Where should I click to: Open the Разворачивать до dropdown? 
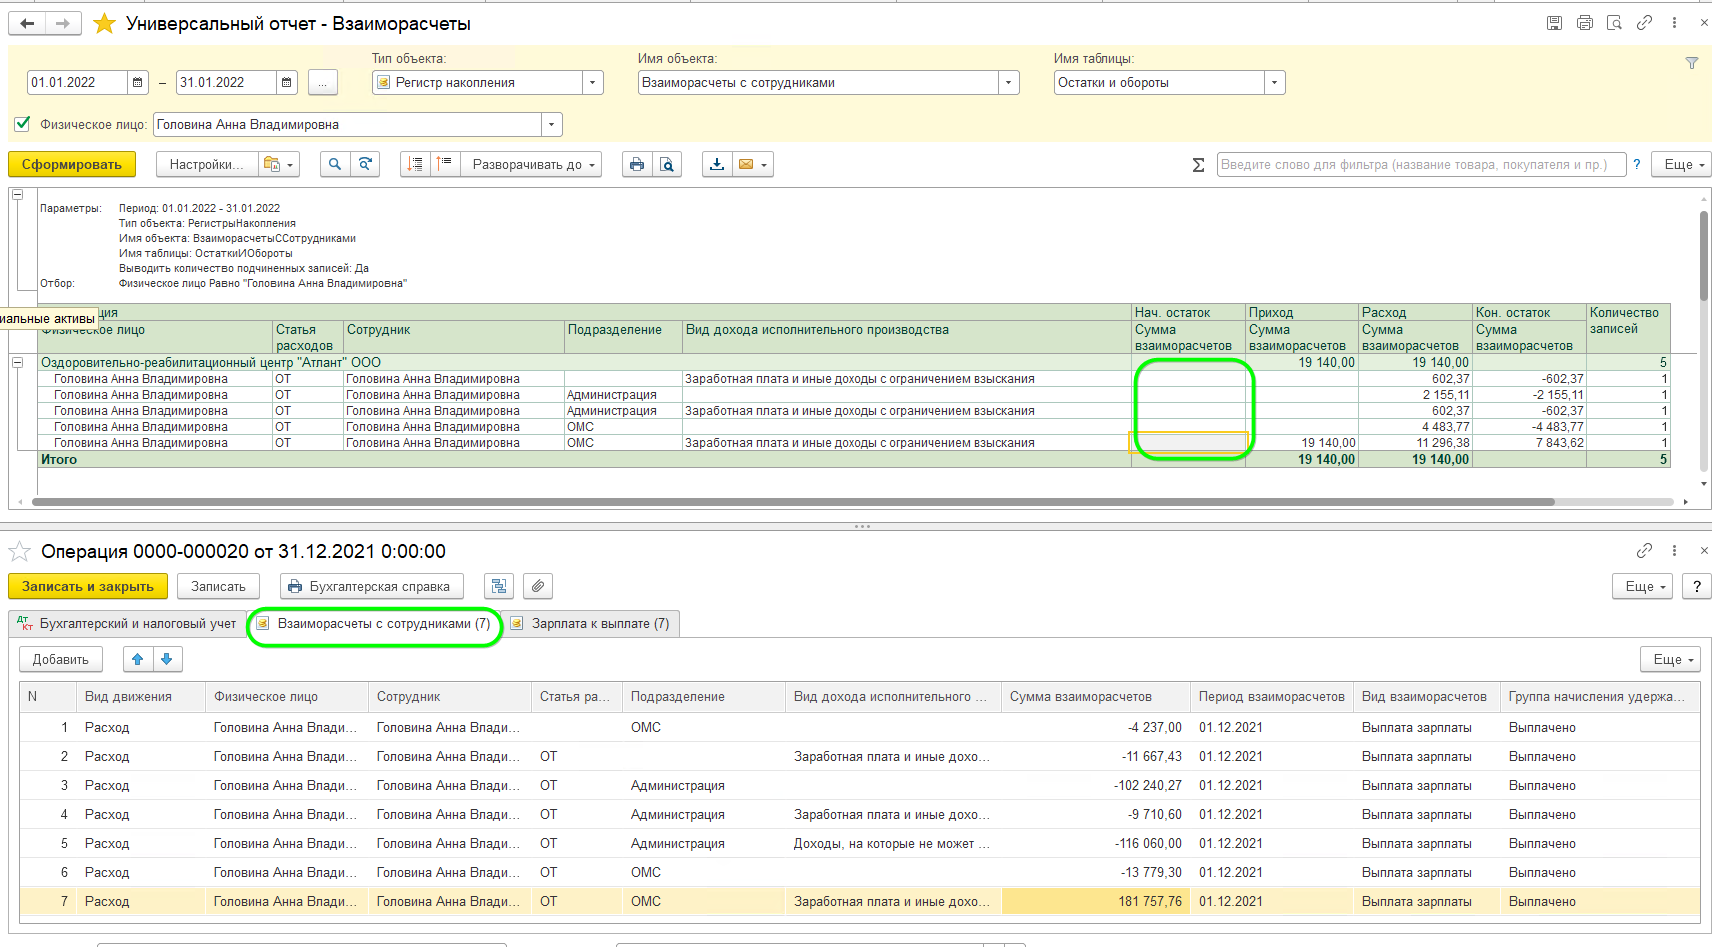[535, 164]
